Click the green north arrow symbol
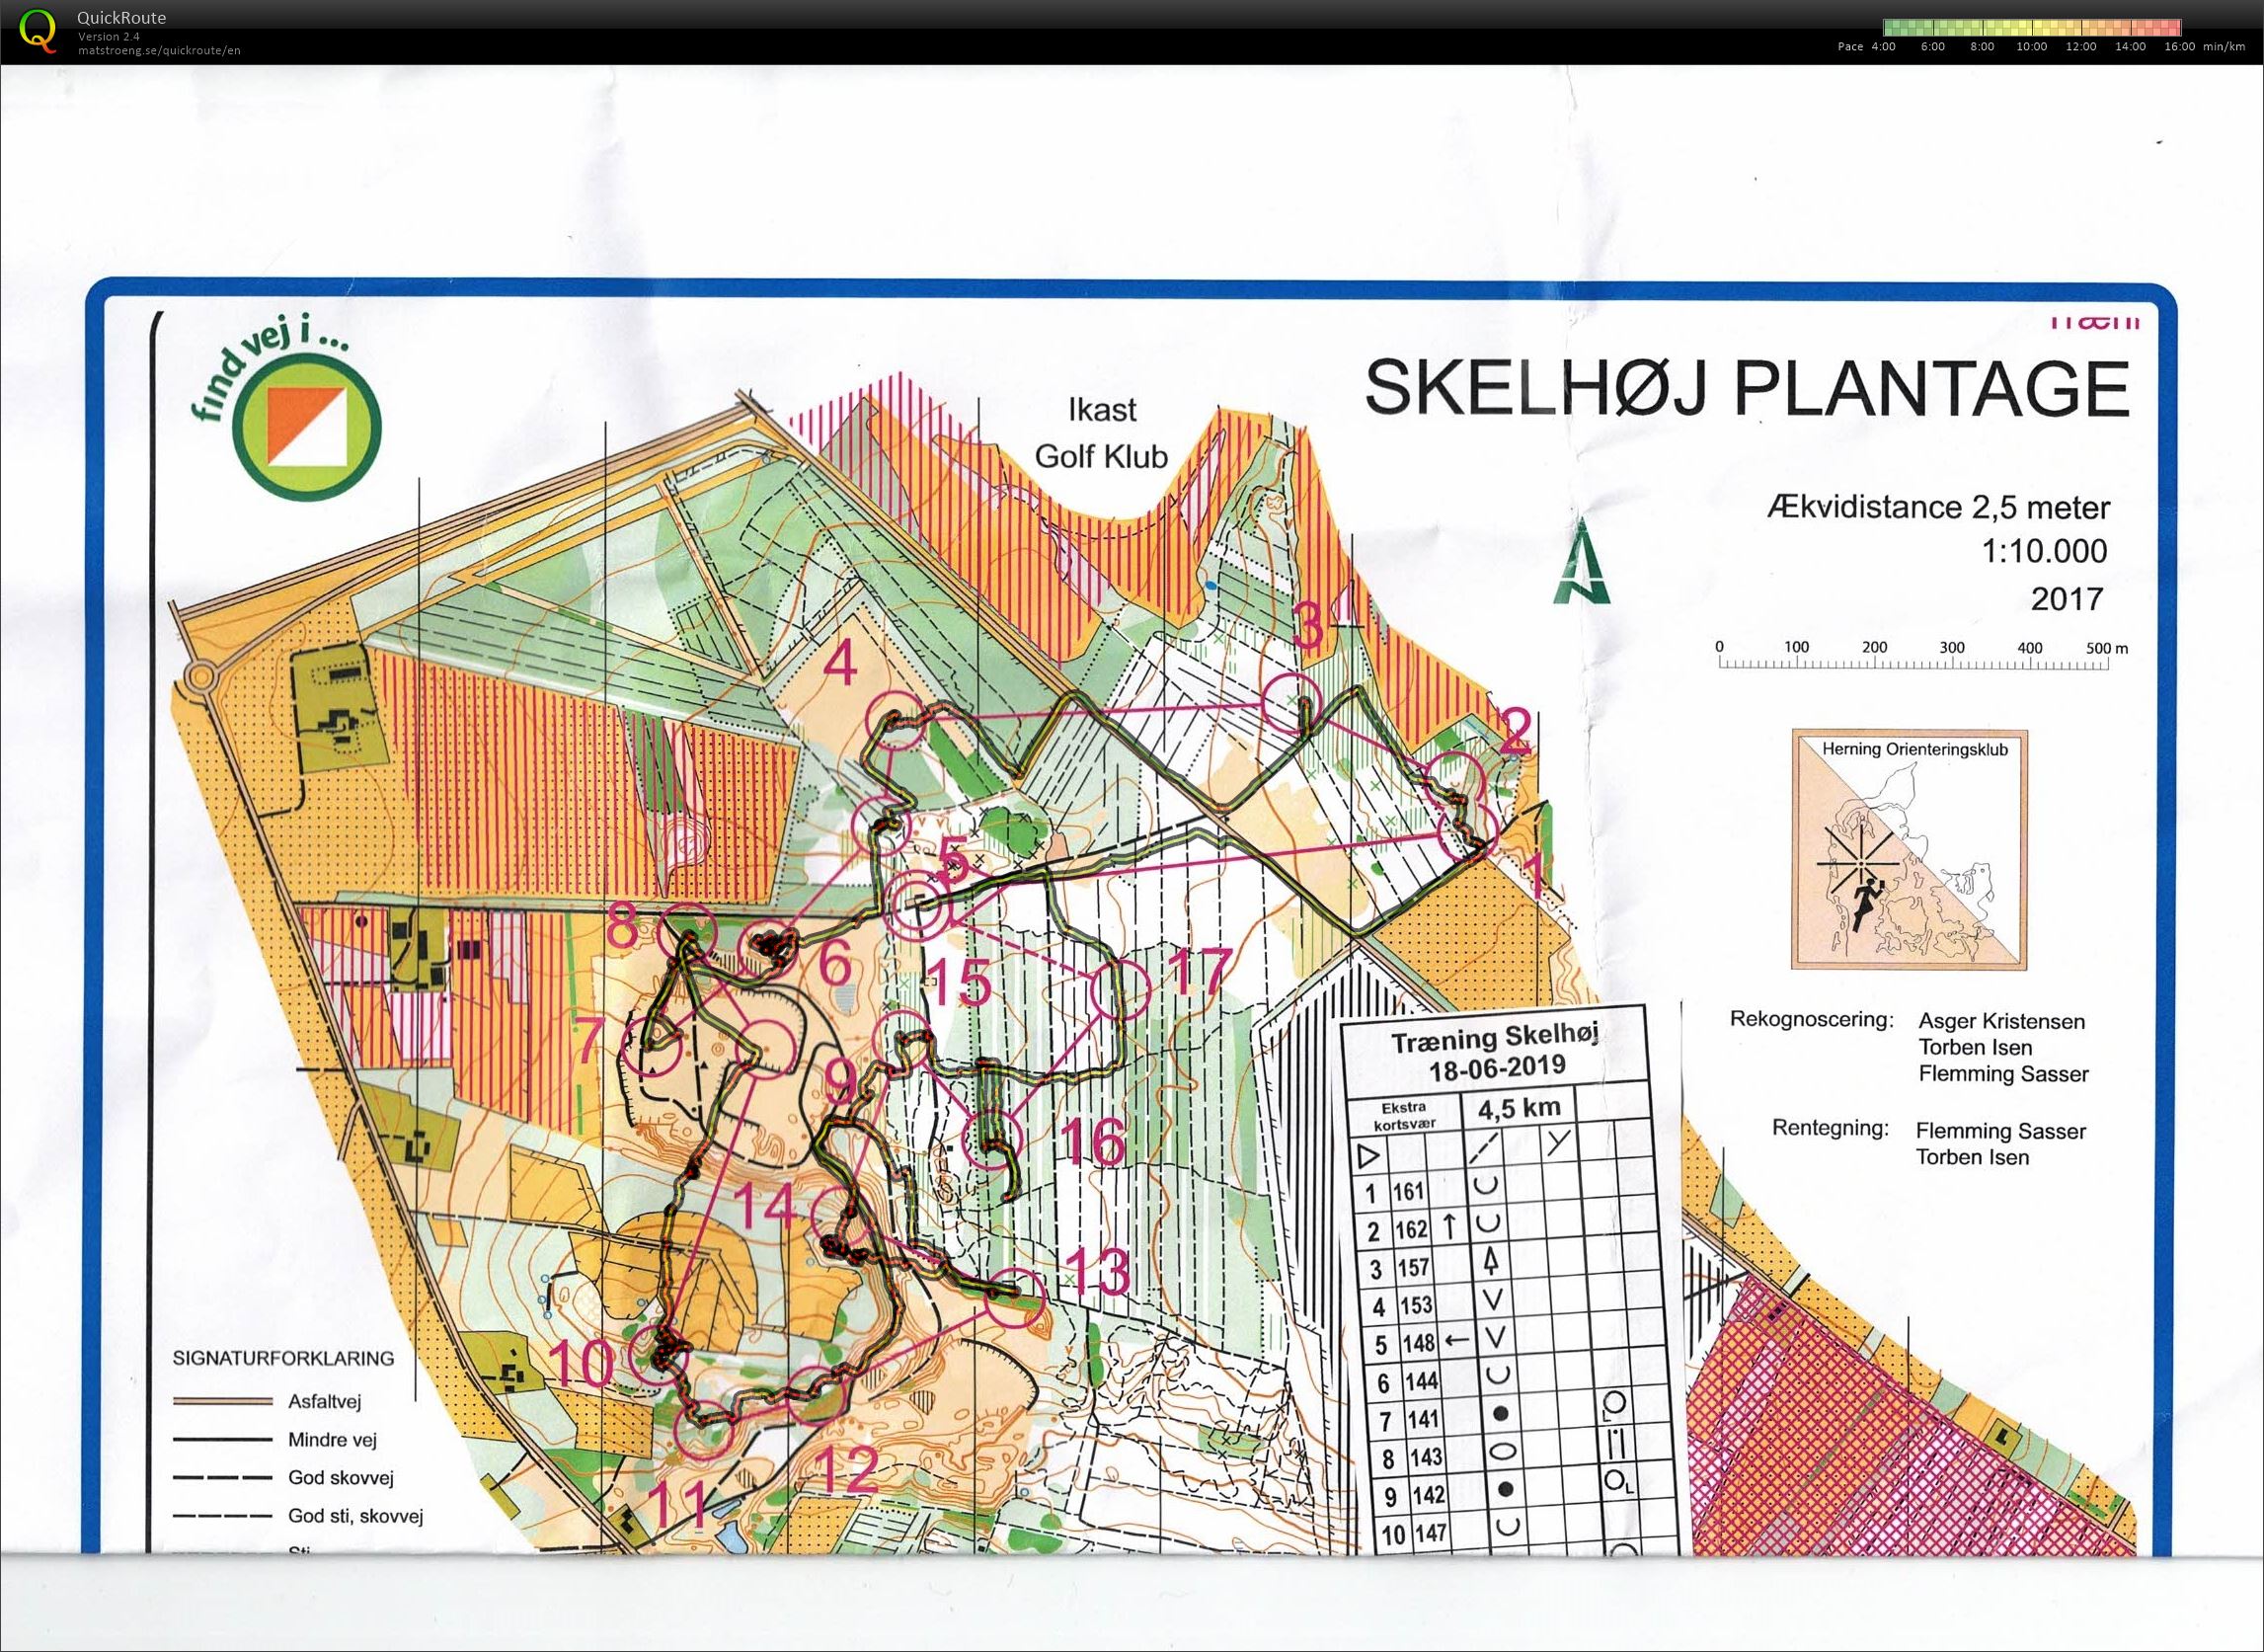 [x=1581, y=564]
